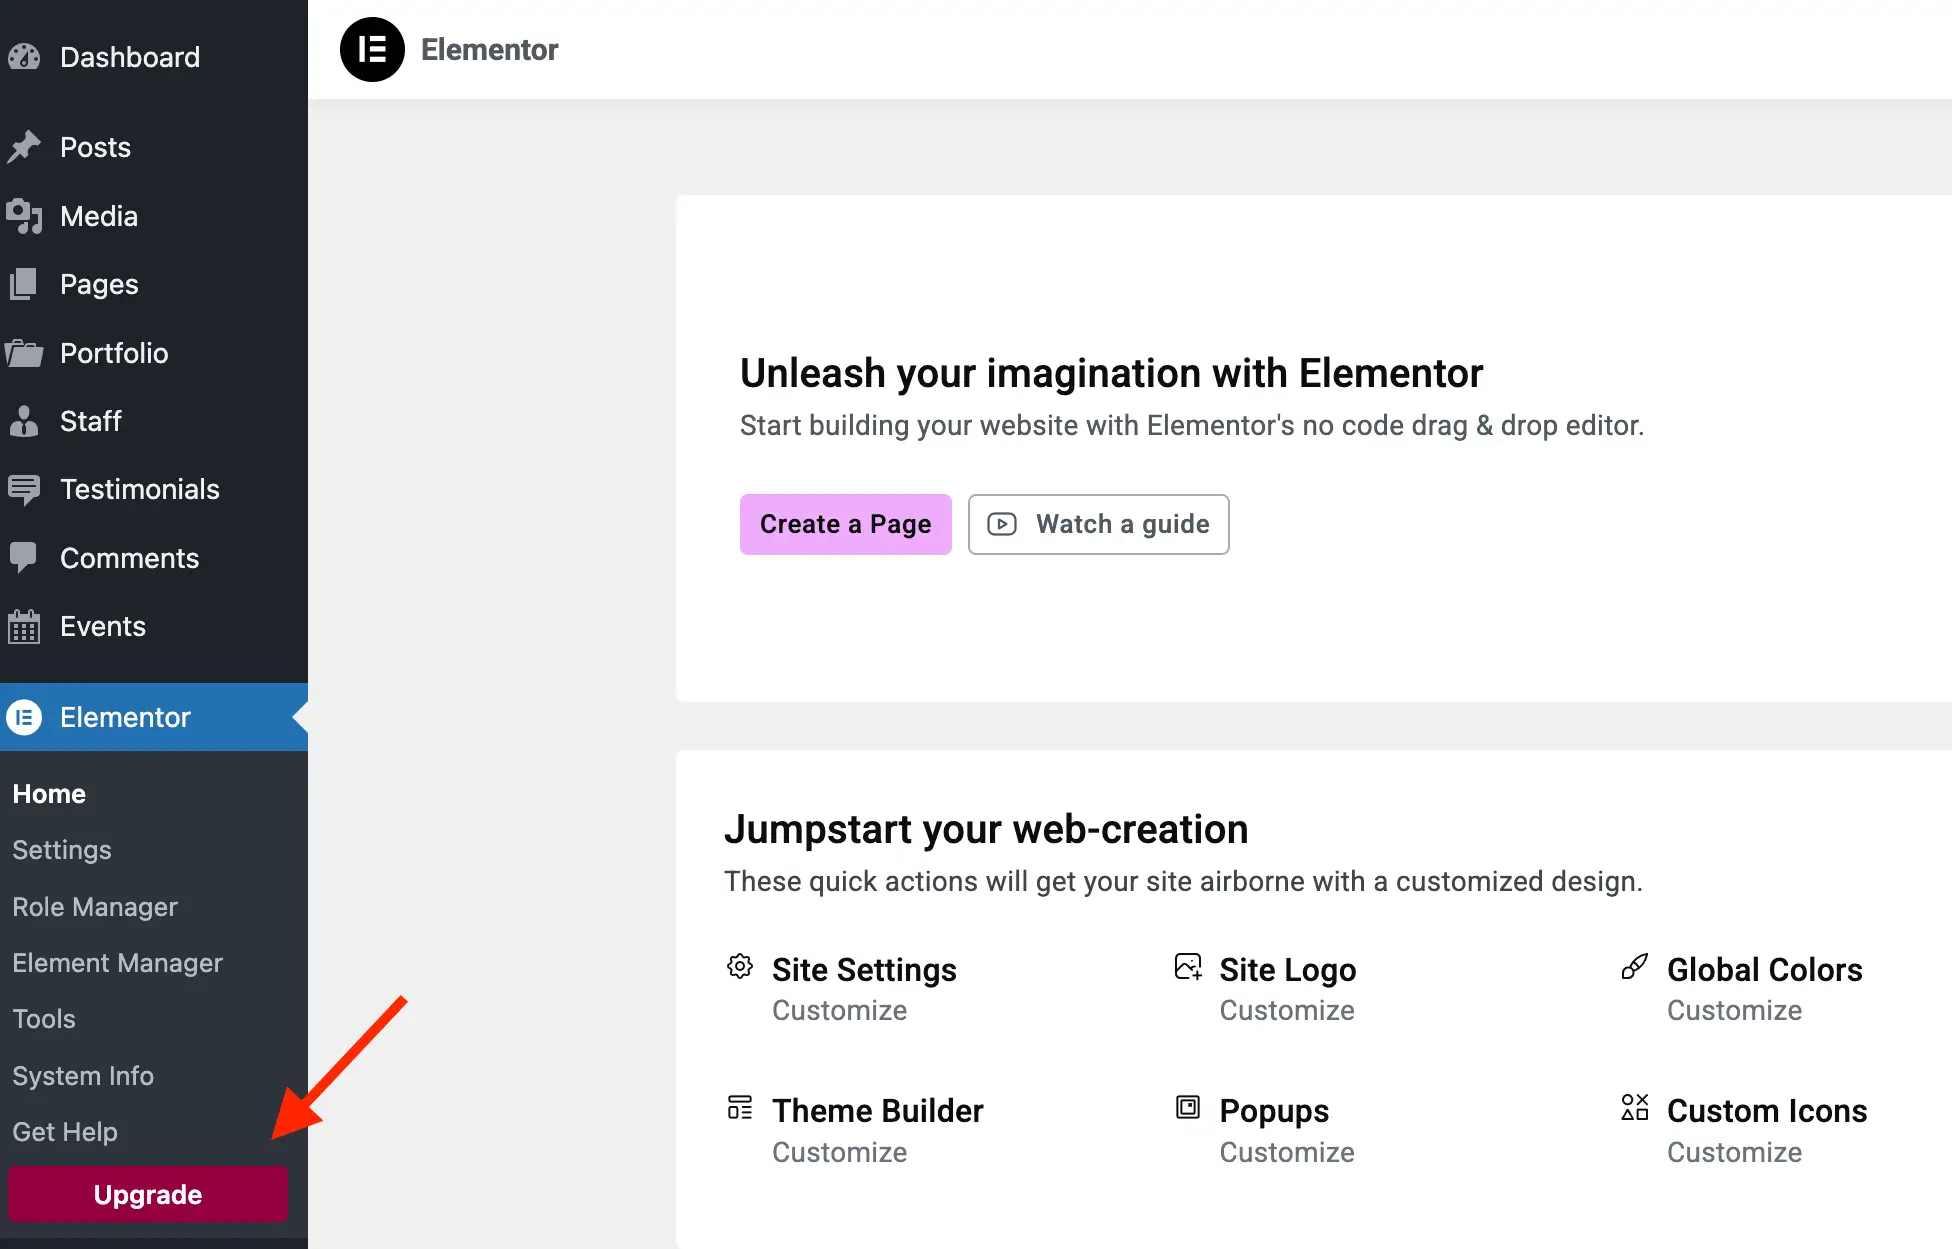This screenshot has height=1249, width=1952.
Task: Click the Site Logo heading
Action: click(x=1288, y=969)
